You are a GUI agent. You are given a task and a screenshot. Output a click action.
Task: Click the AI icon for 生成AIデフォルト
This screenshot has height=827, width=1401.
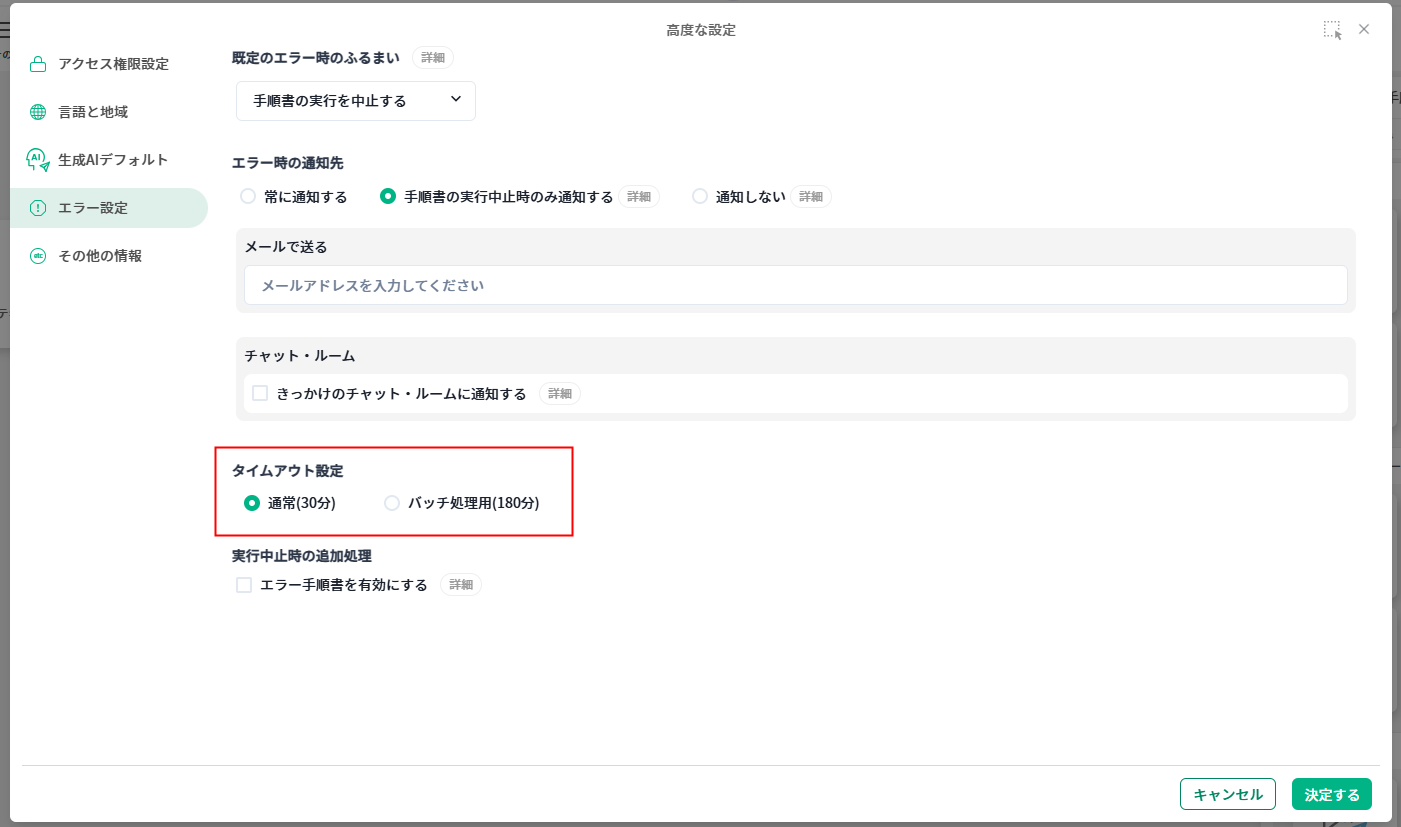[38, 160]
